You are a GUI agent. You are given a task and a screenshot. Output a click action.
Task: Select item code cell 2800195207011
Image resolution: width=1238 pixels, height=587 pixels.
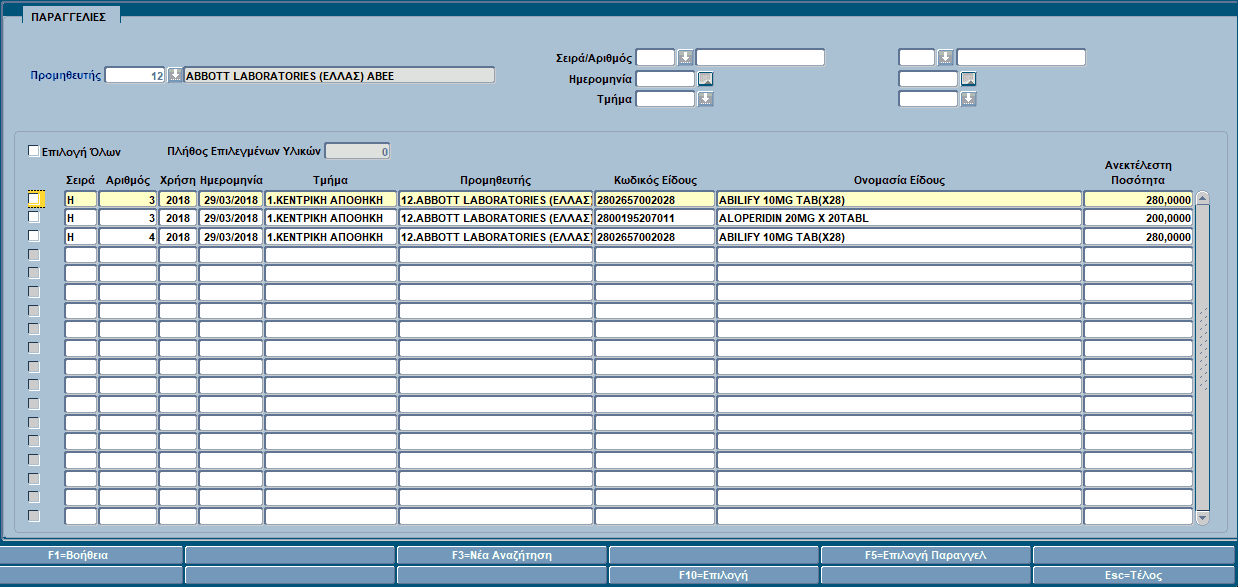655,217
